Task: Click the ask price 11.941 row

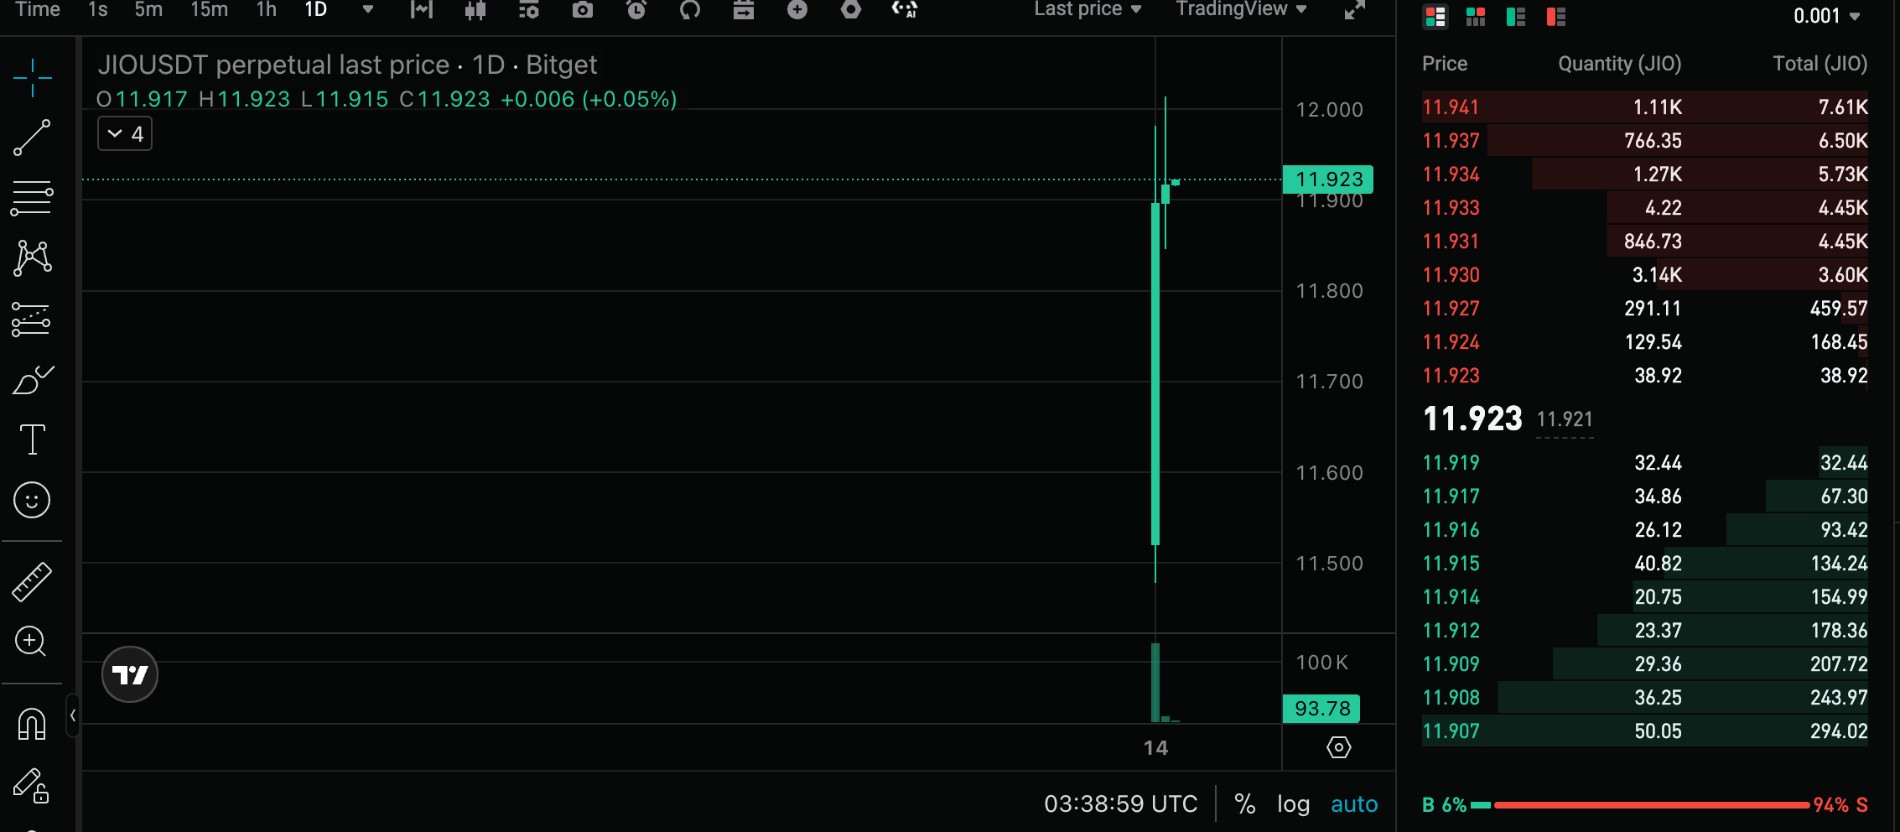Action: pos(1645,107)
